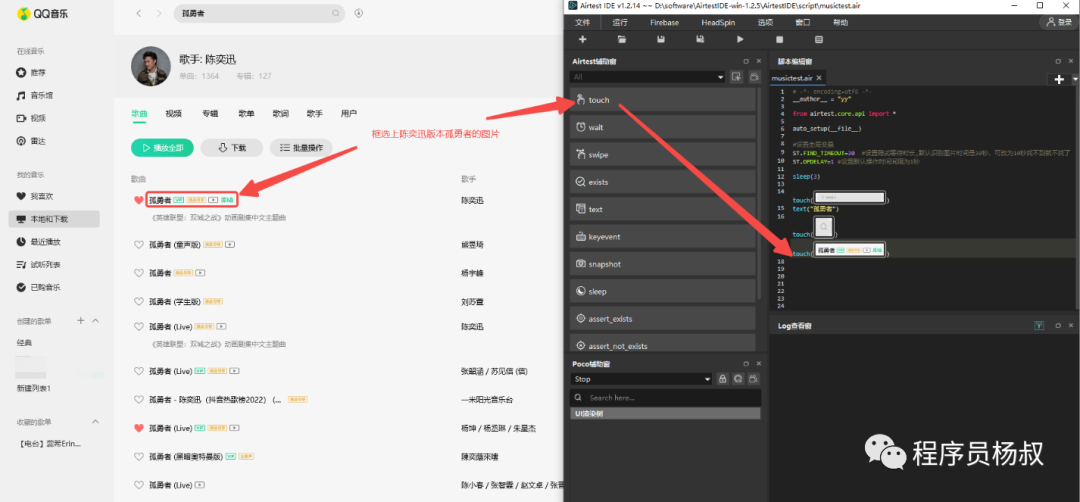Go back in QQ Music navigation

pyautogui.click(x=138, y=13)
